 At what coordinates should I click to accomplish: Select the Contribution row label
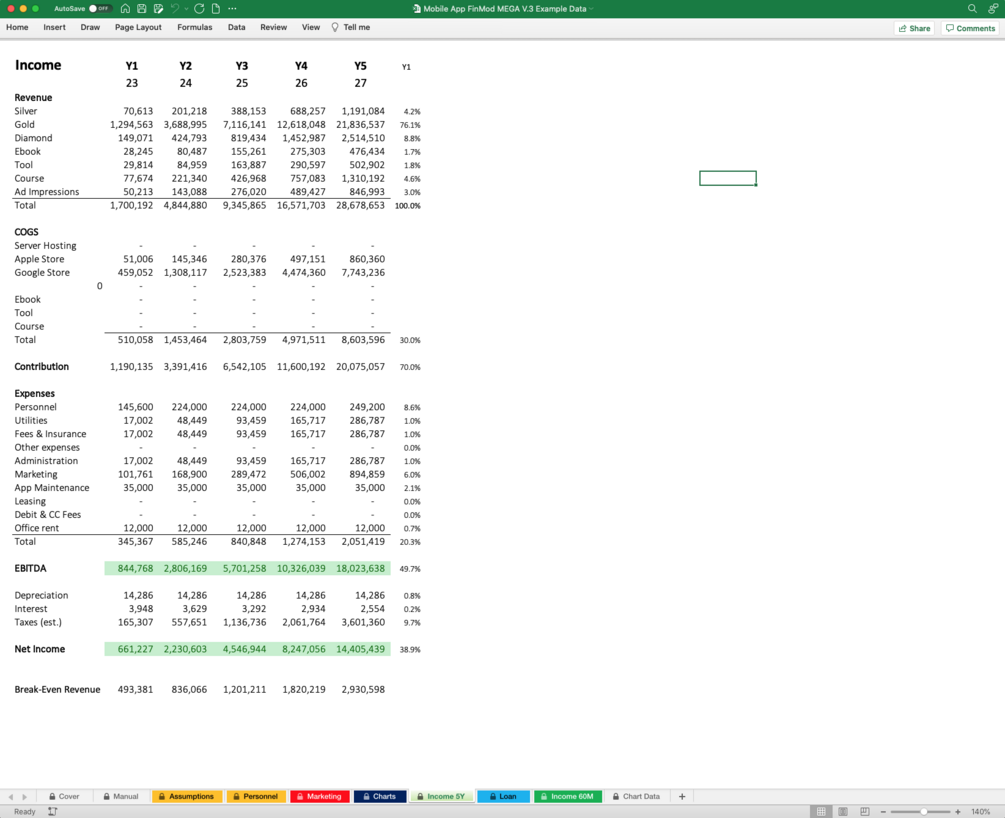[42, 367]
